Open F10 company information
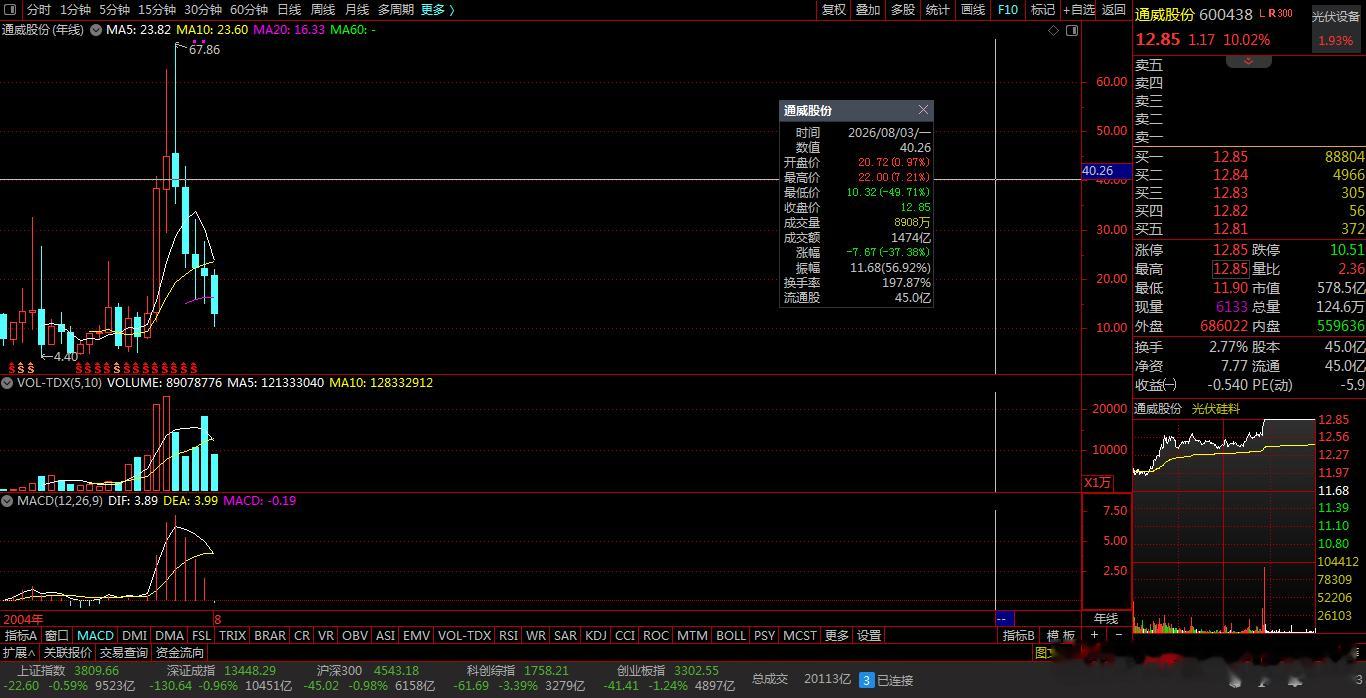Image resolution: width=1366 pixels, height=698 pixels. tap(1007, 9)
